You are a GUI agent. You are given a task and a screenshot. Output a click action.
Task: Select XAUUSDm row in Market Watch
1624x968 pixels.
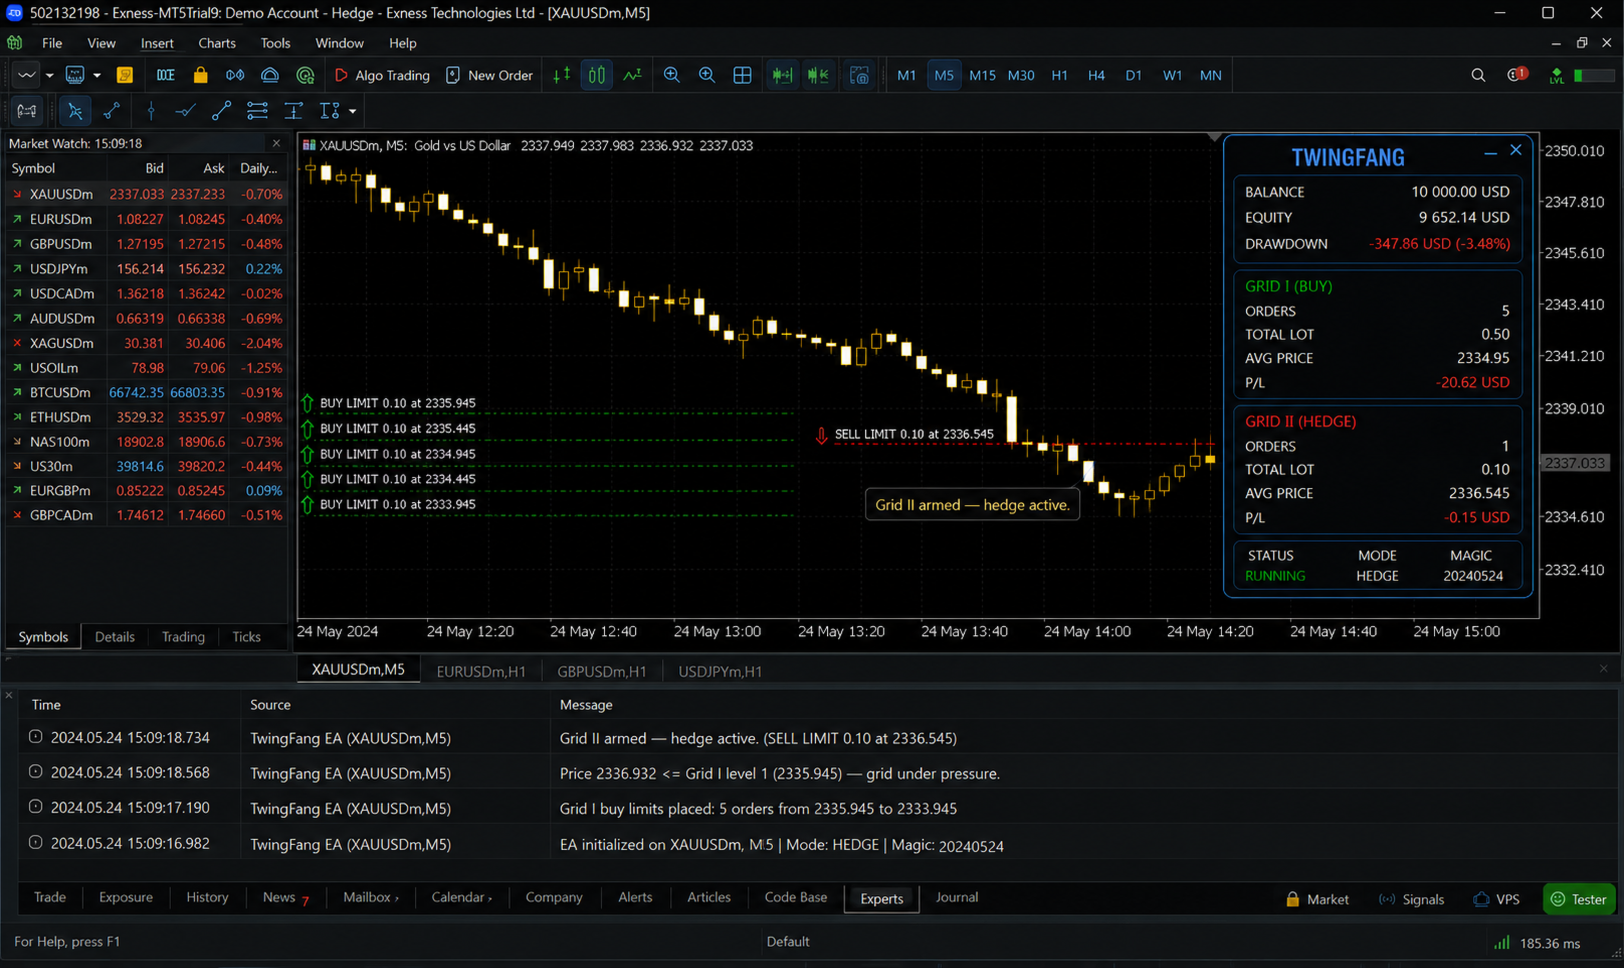[x=146, y=194]
